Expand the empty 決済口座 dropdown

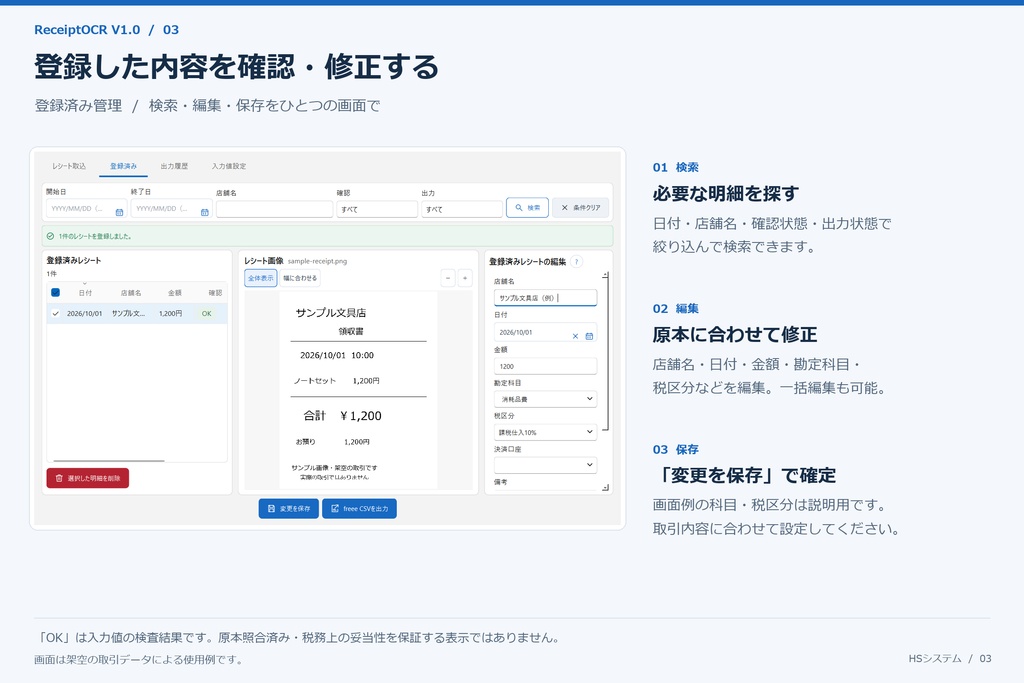click(x=545, y=465)
